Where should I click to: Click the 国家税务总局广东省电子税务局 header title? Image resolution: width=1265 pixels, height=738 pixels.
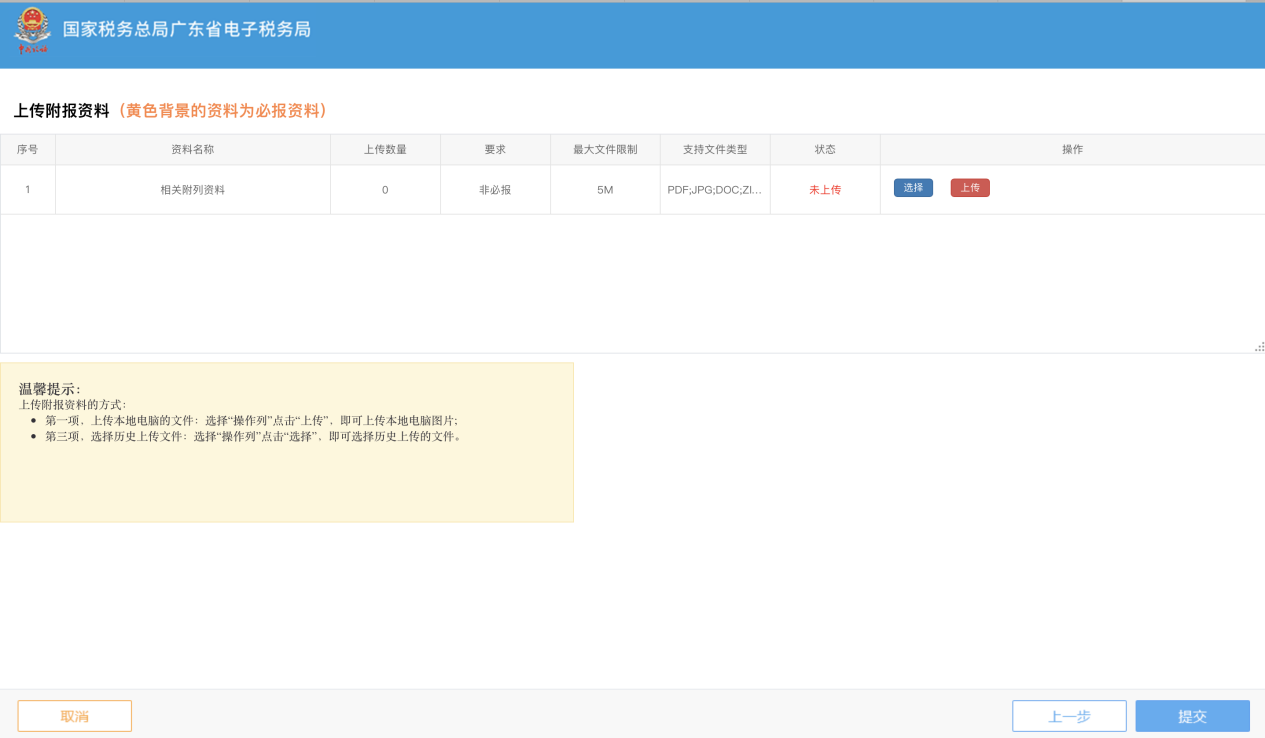pyautogui.click(x=187, y=30)
